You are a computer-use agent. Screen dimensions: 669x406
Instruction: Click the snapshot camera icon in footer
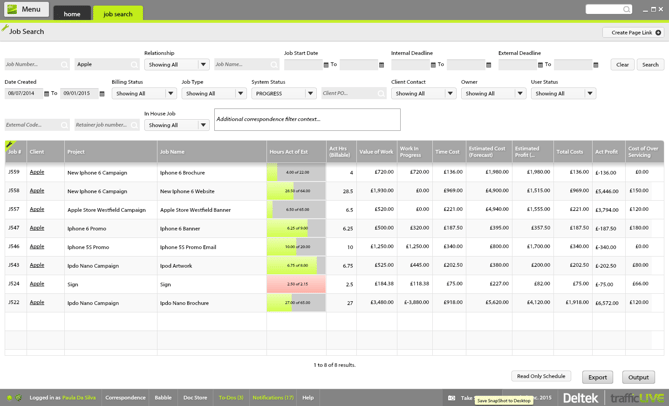coord(451,398)
